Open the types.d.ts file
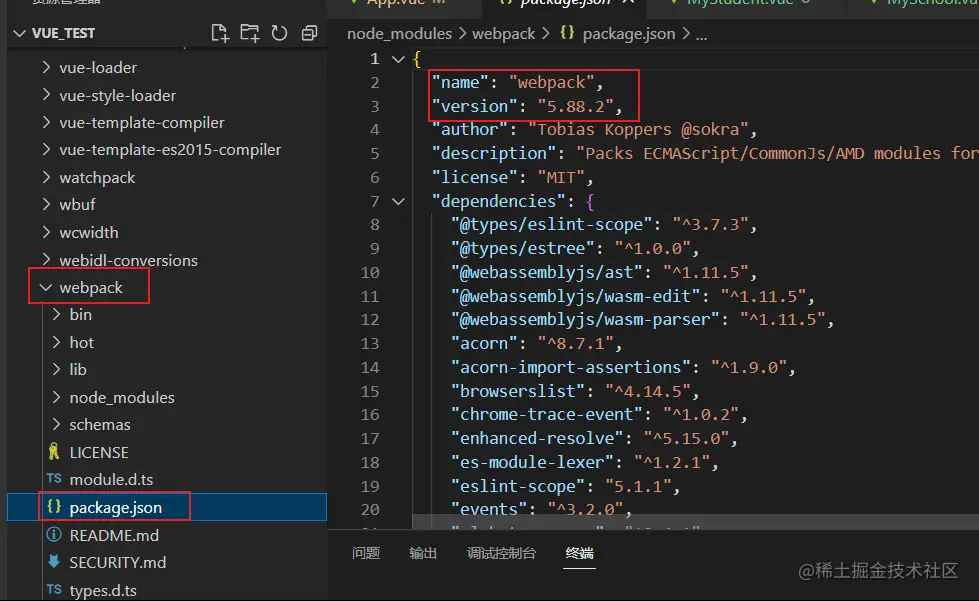Image resolution: width=979 pixels, height=601 pixels. [103, 590]
